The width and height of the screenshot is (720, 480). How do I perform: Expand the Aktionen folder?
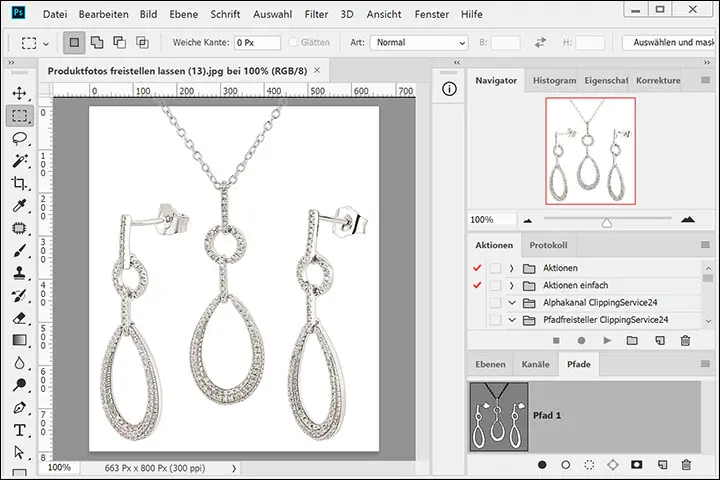click(512, 268)
